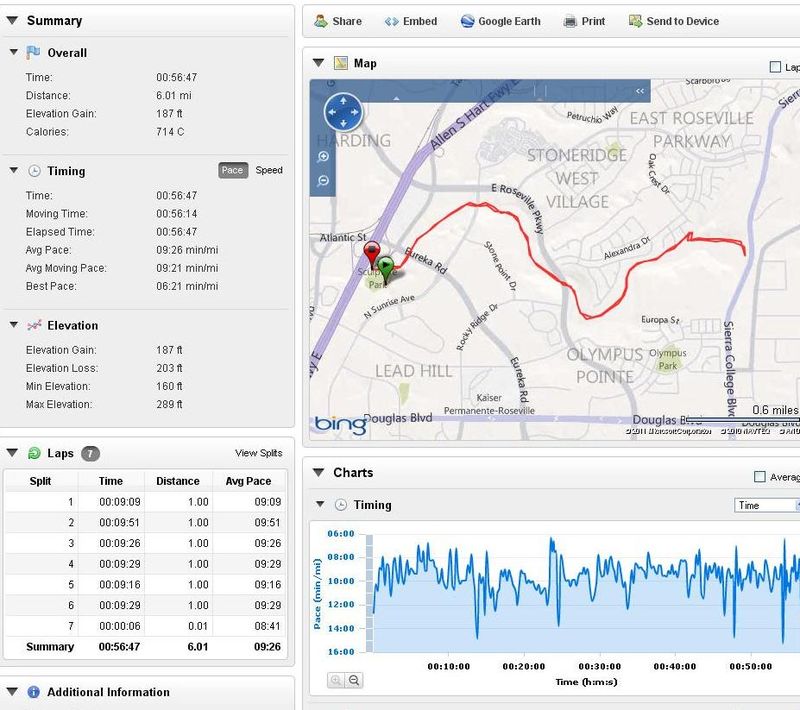
Task: Collapse the Summary panel
Action: tap(13, 21)
